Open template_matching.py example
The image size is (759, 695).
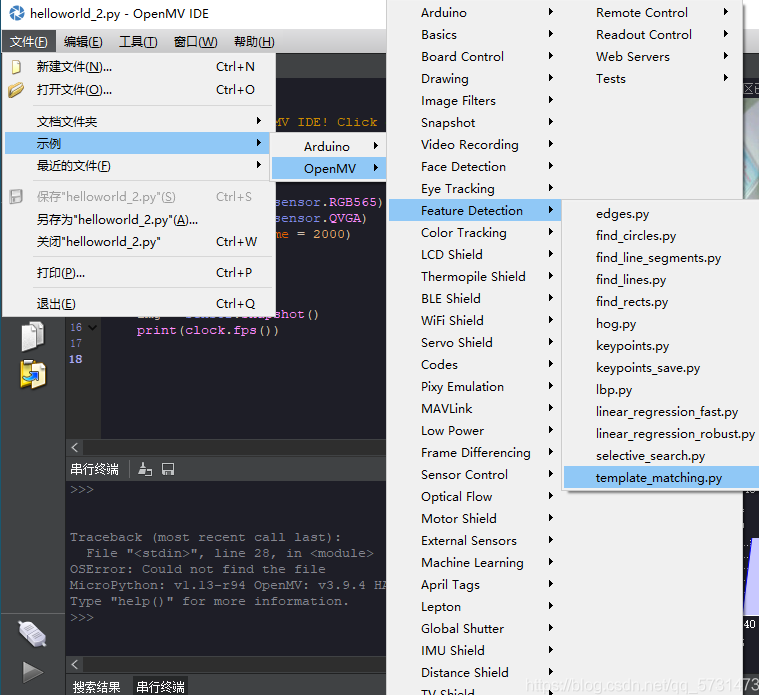tap(661, 478)
